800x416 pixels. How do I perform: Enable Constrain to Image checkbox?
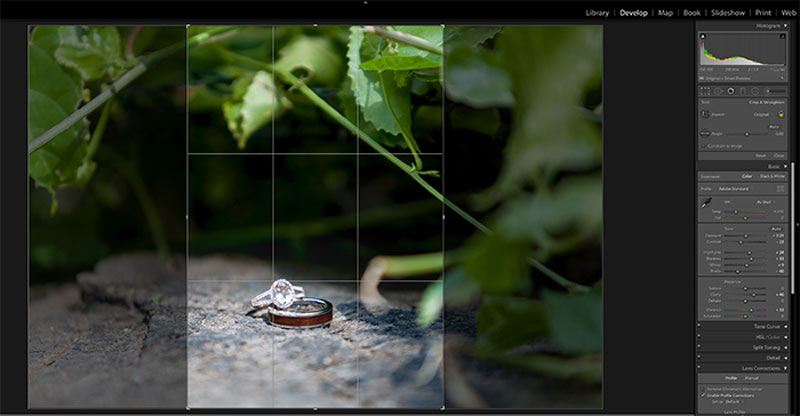(704, 146)
